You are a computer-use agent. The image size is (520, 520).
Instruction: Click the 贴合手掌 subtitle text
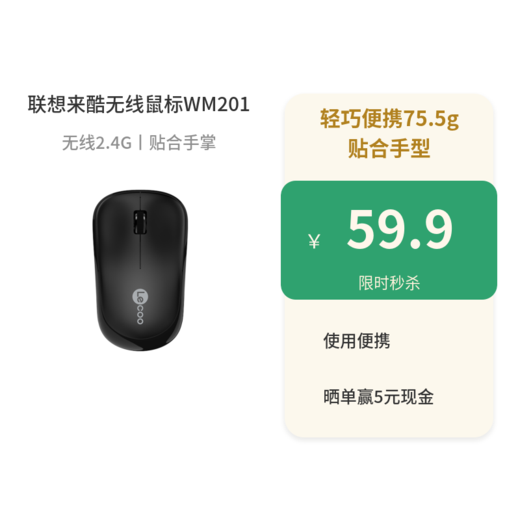(x=182, y=143)
